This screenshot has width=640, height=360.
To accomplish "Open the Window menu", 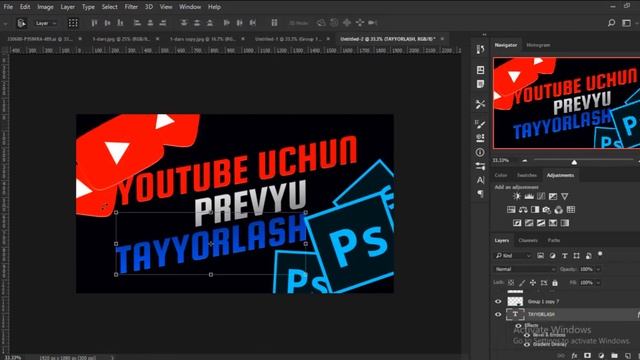I will point(190,7).
